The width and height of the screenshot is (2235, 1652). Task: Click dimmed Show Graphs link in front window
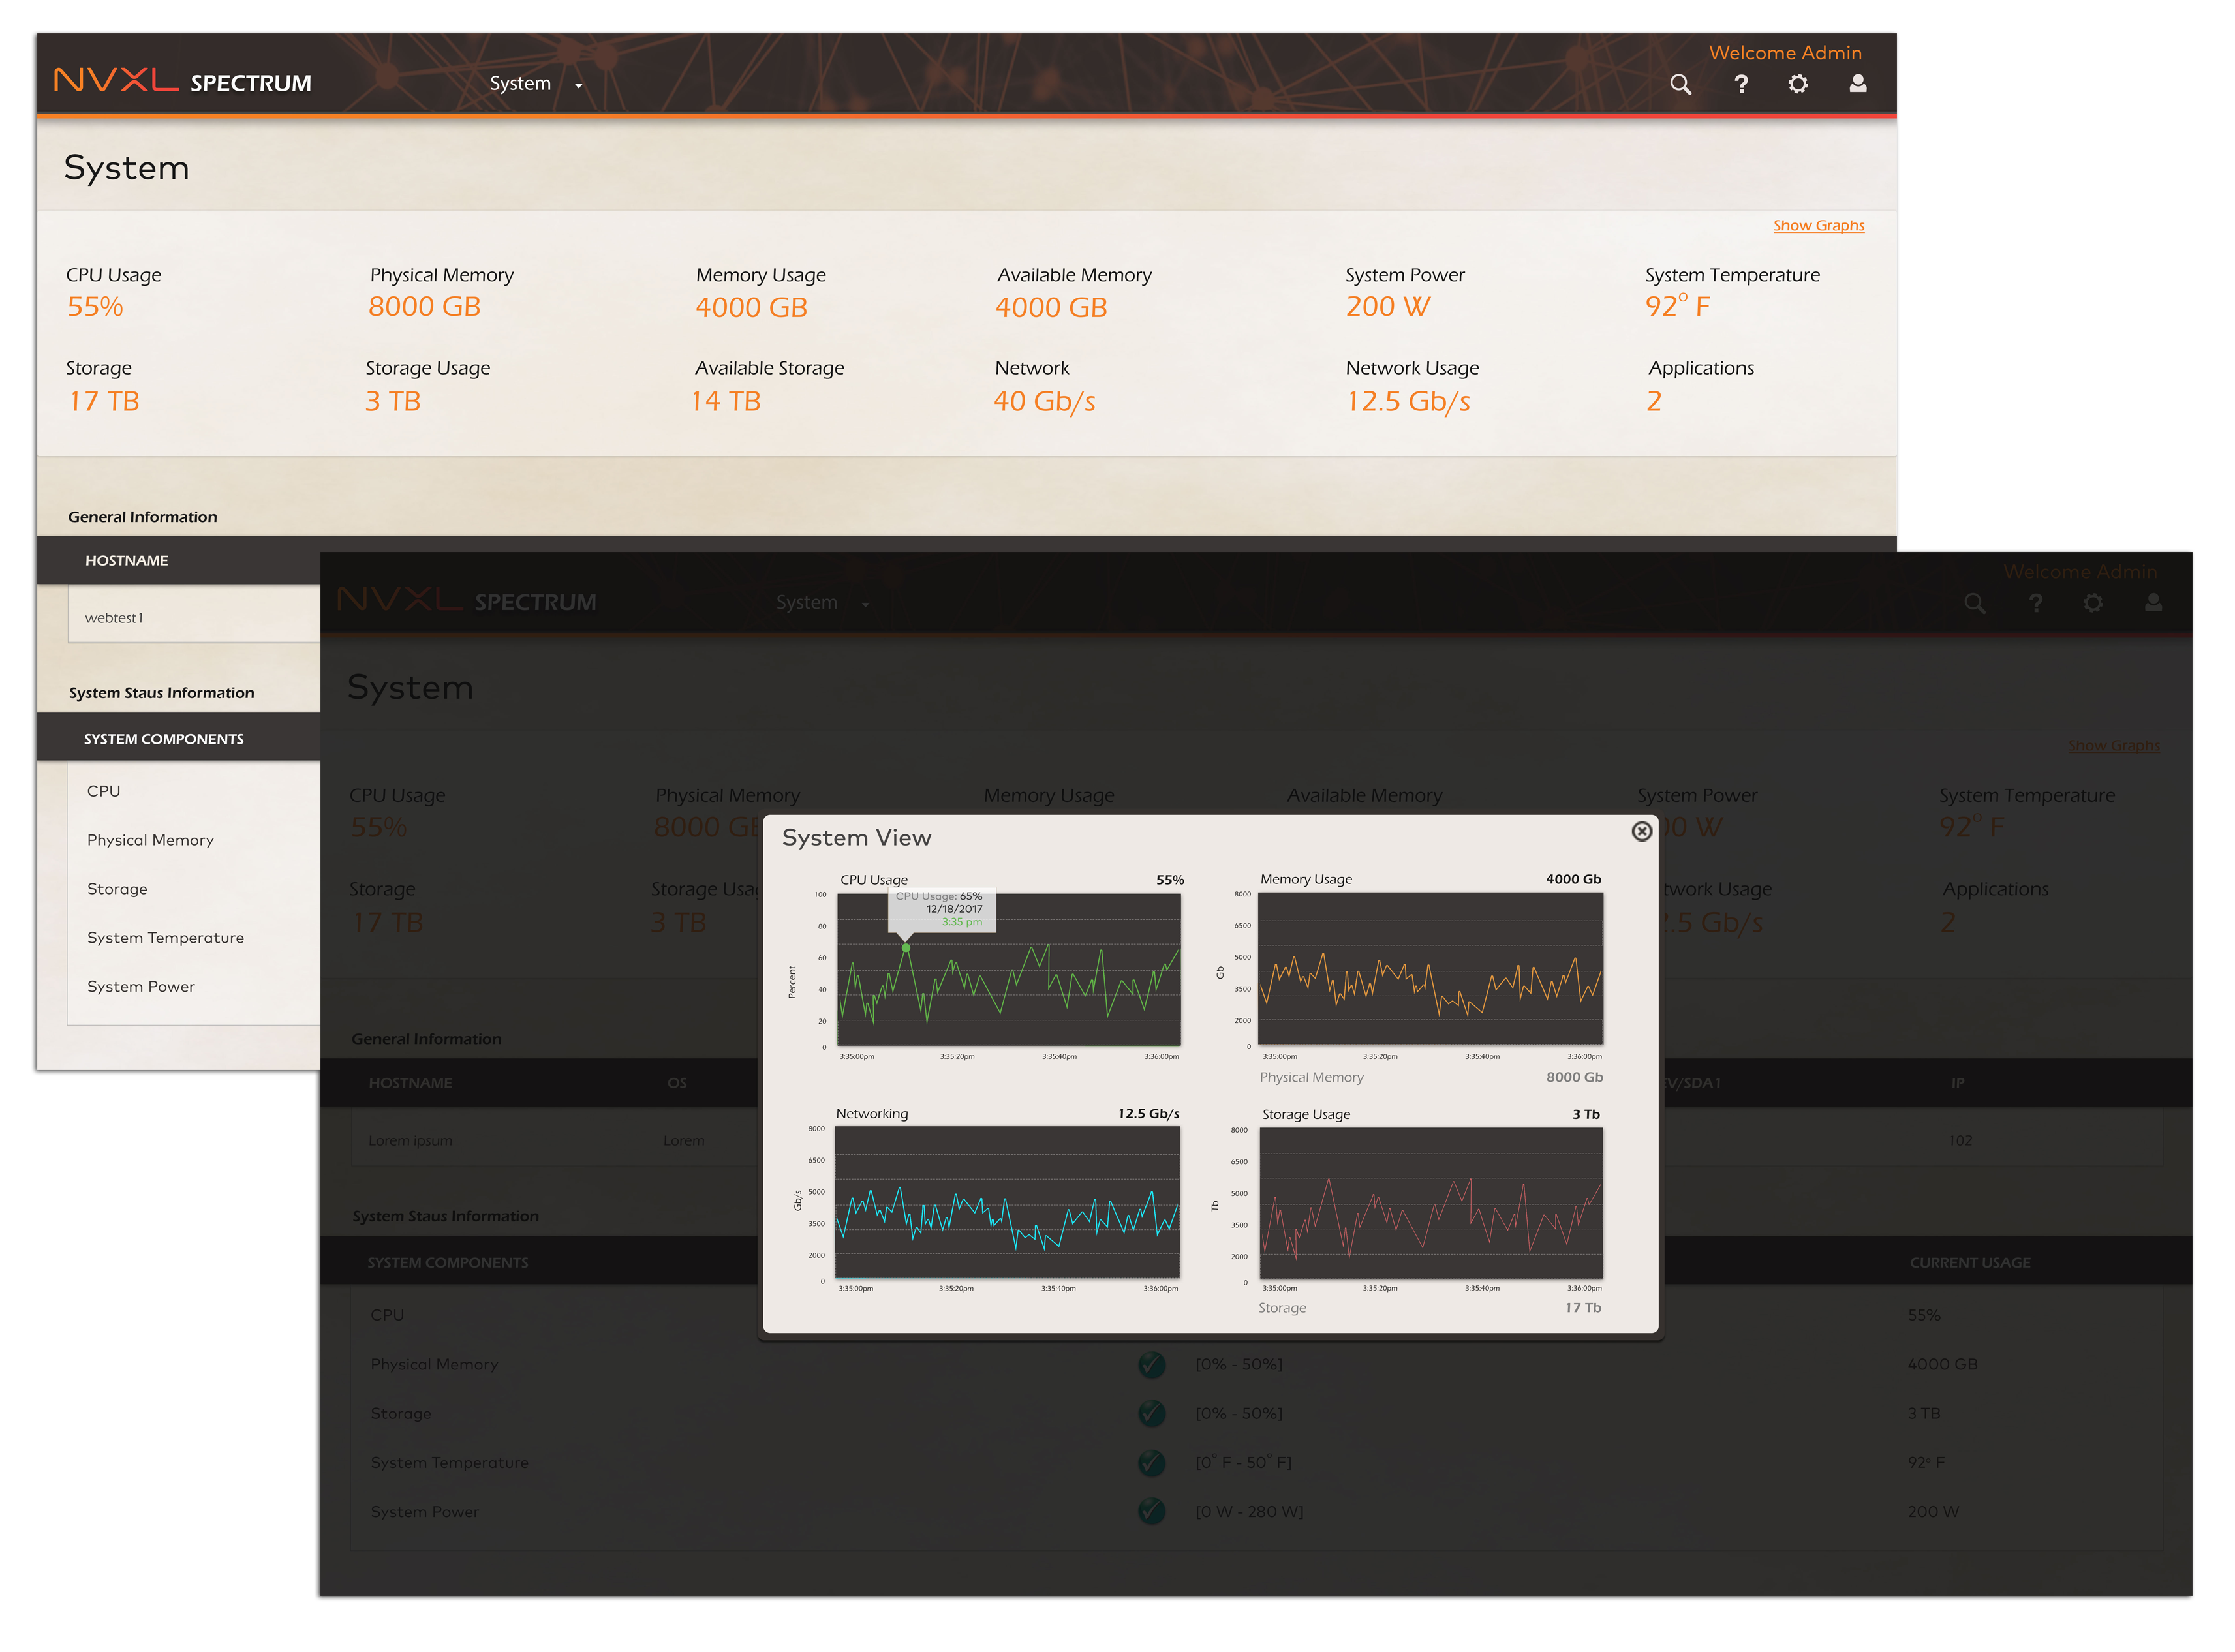pos(2113,745)
